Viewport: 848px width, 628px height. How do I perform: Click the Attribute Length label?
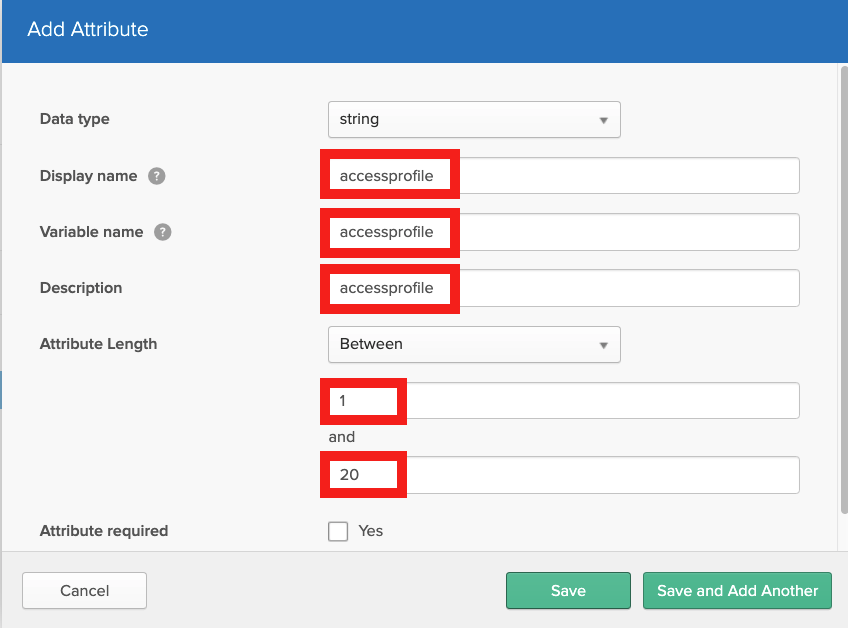(x=98, y=344)
